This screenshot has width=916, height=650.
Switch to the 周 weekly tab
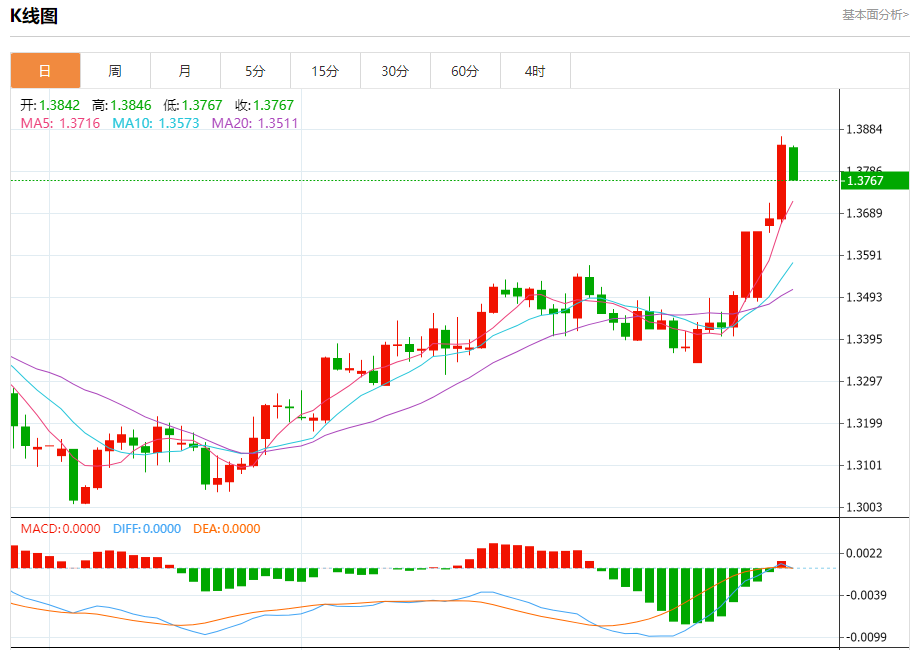115,71
